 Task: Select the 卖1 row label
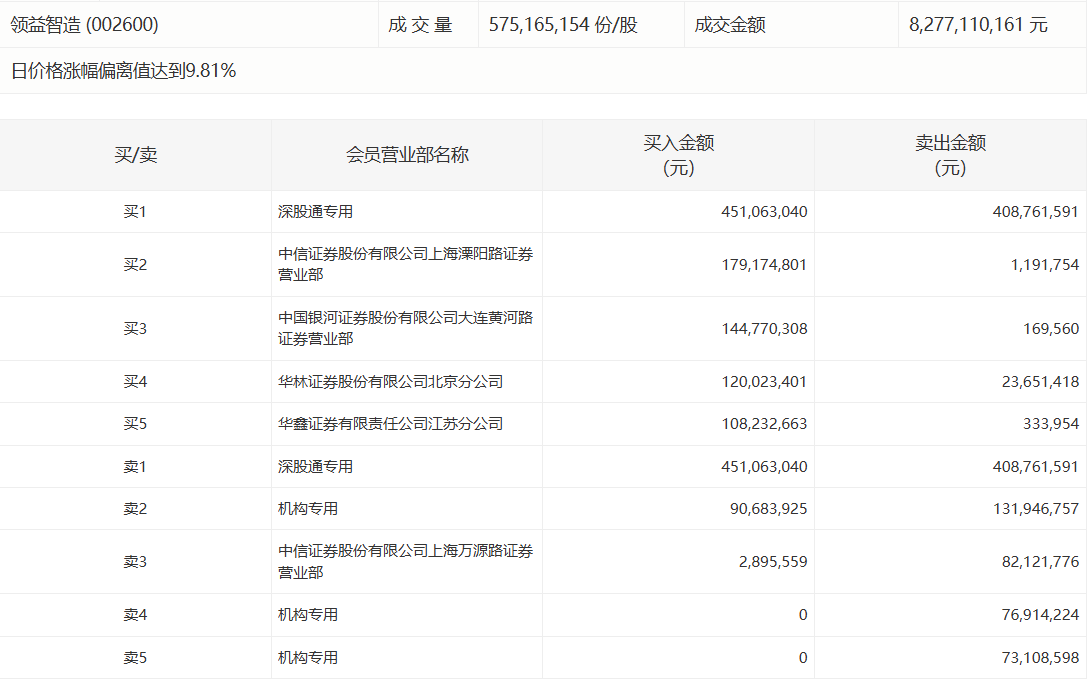click(136, 467)
